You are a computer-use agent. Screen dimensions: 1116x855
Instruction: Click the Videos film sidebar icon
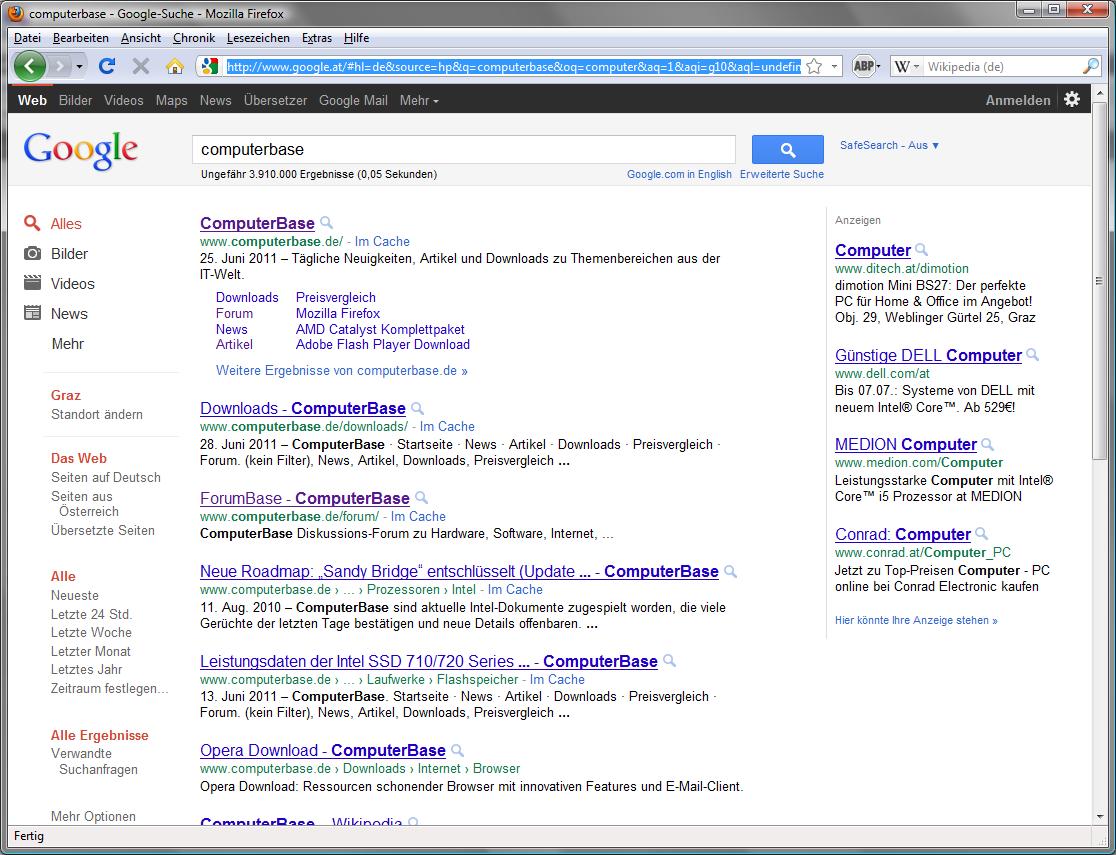(x=32, y=283)
